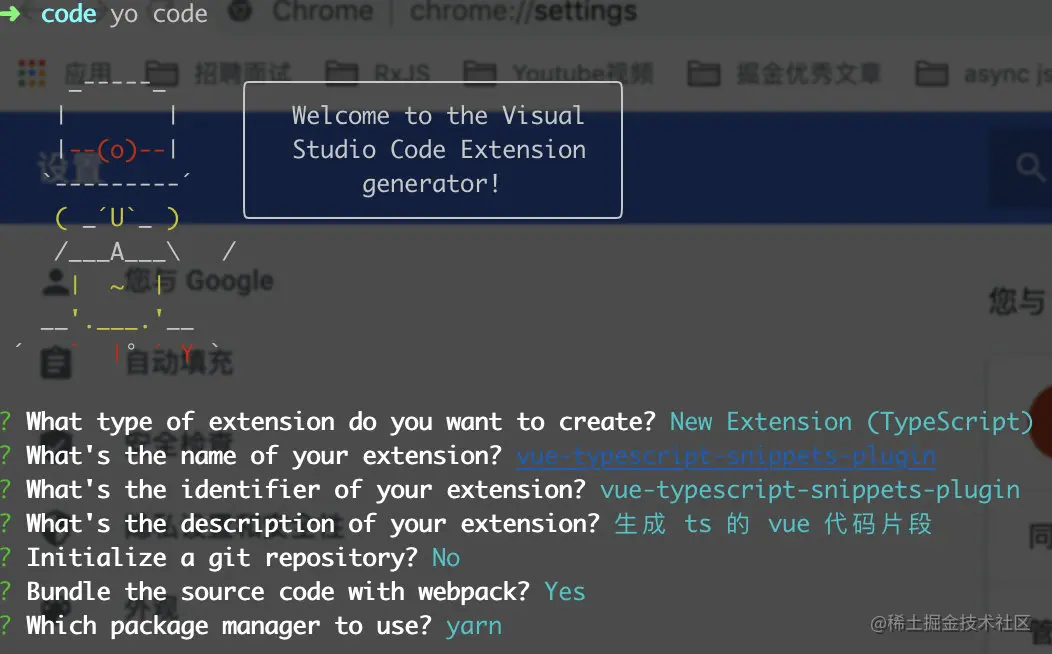1052x654 pixels.
Task: Click the 设置 heading in Chrome settings
Action: coord(68,167)
